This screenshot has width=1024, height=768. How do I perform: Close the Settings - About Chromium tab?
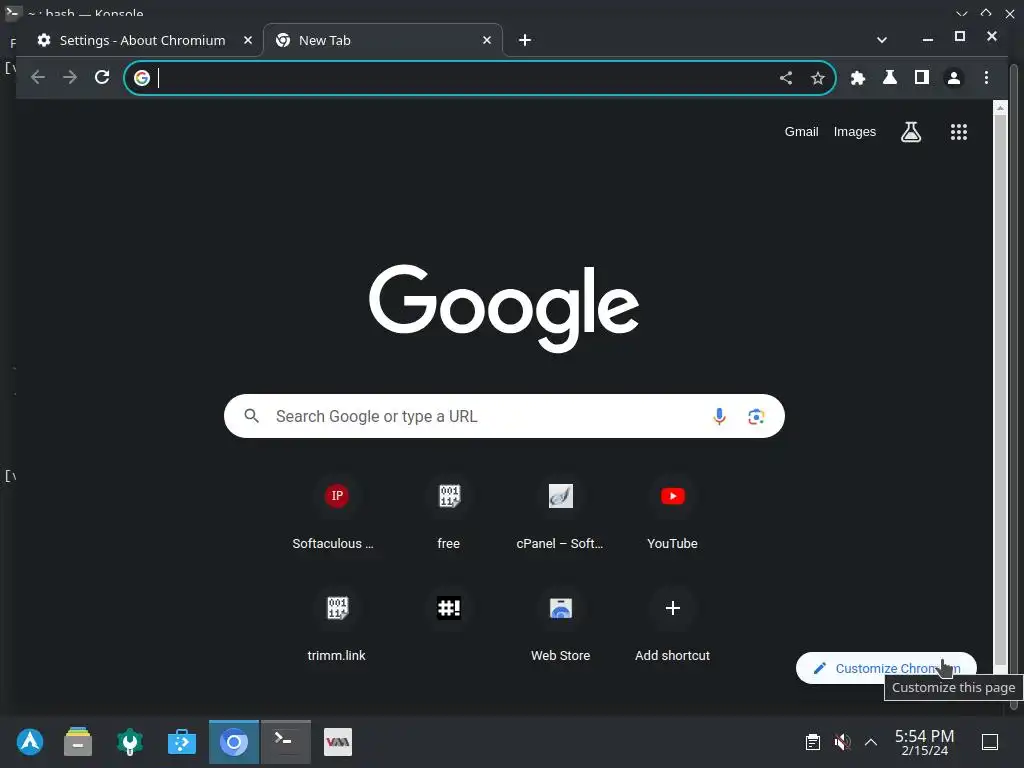click(x=248, y=40)
